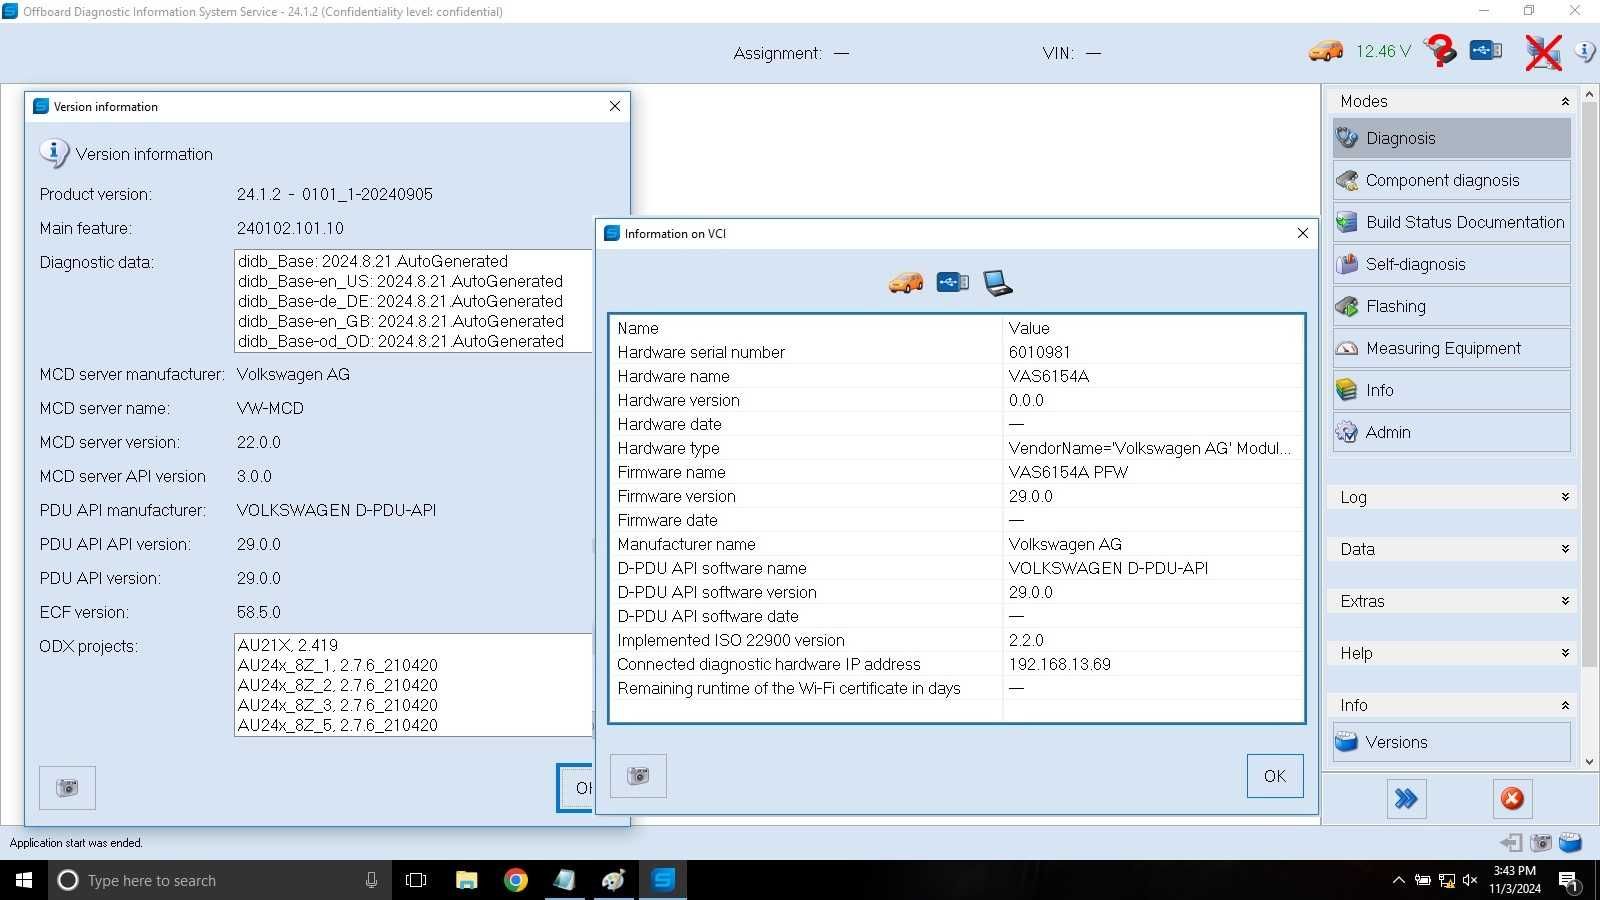The height and width of the screenshot is (900, 1600).
Task: Click Type here to search box
Action: [x=220, y=880]
